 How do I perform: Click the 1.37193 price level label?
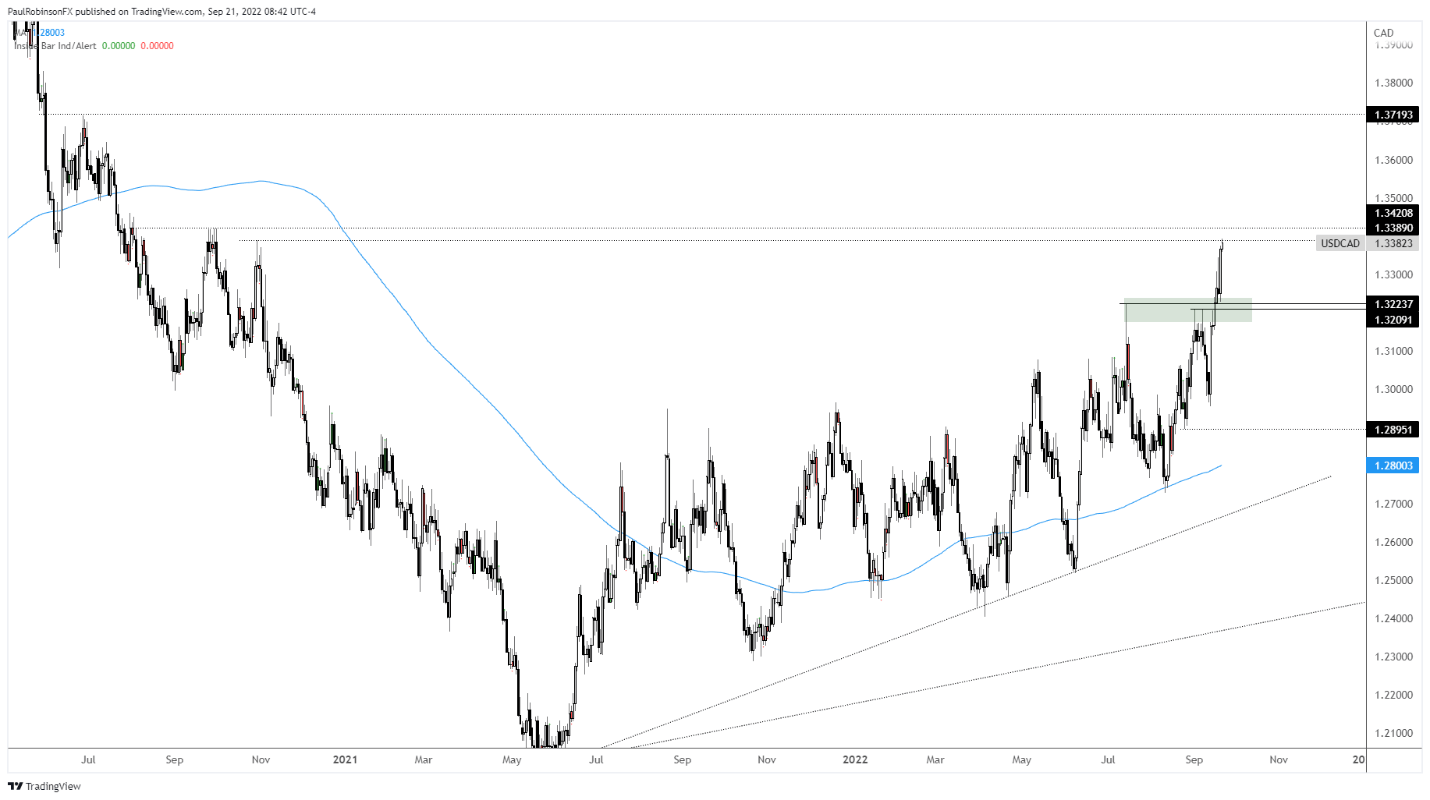[1392, 116]
